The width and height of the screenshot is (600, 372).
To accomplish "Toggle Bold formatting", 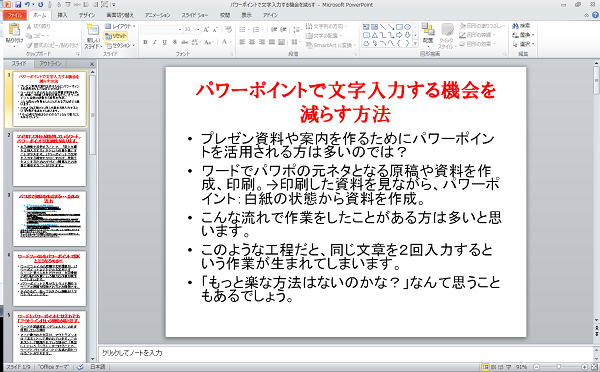I will pyautogui.click(x=145, y=42).
